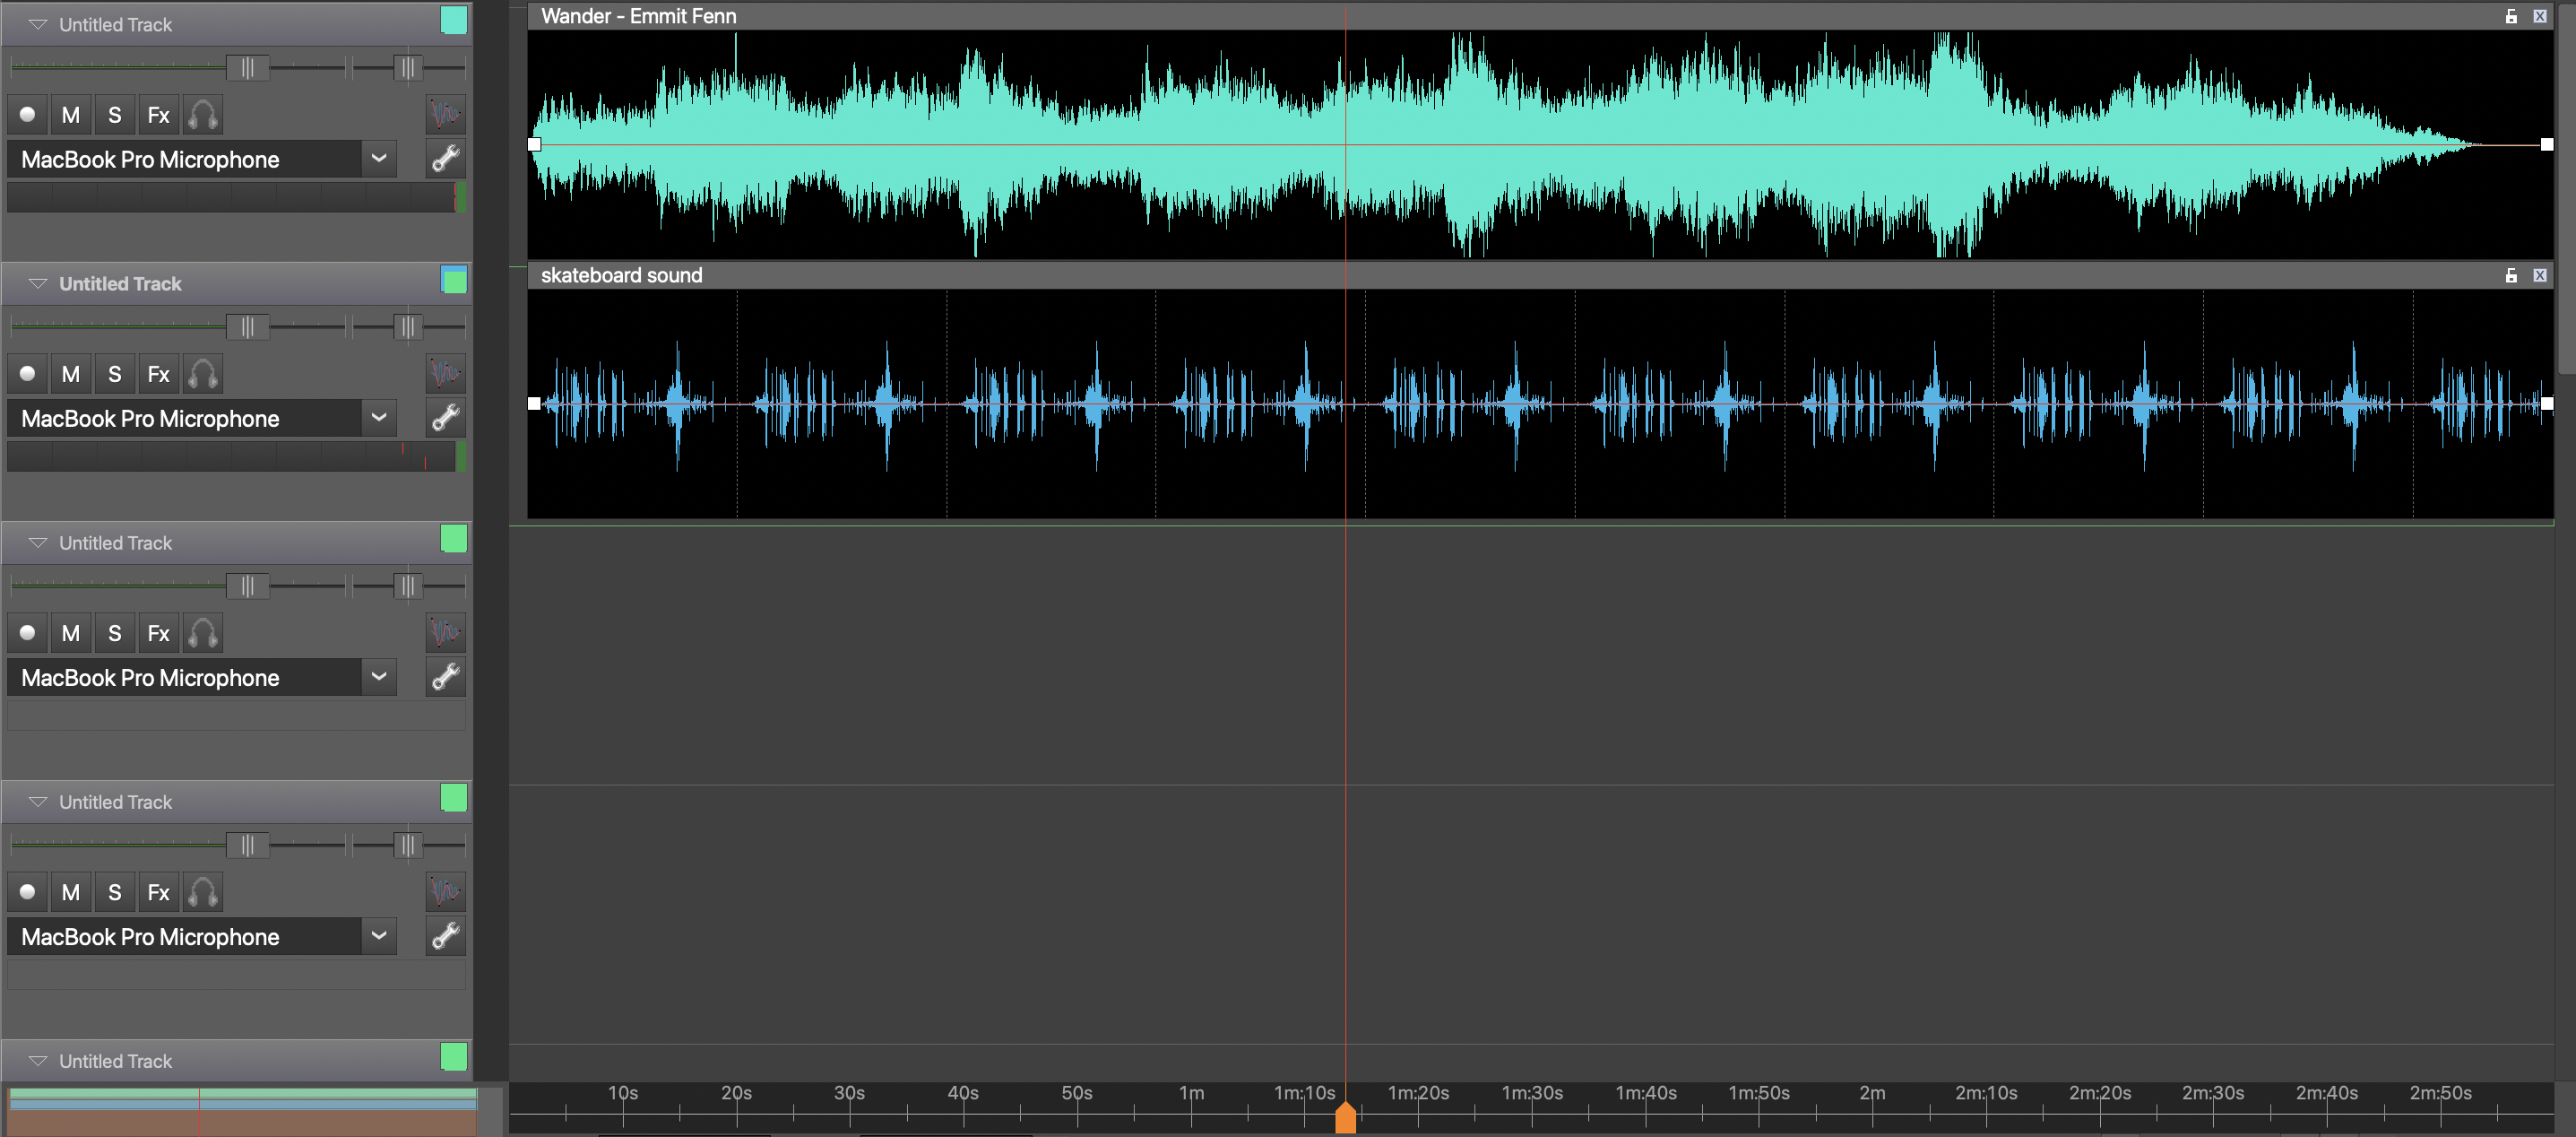This screenshot has height=1137, width=2576.
Task: Open wrench settings for first track
Action: point(446,159)
